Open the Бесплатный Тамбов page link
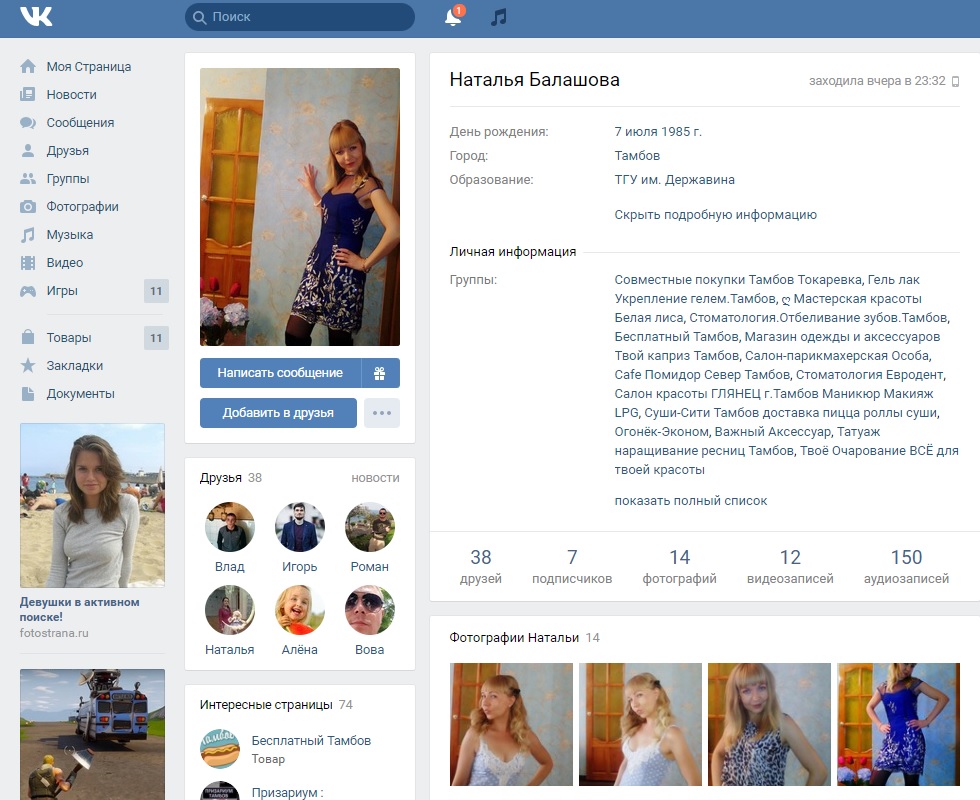980x800 pixels. [311, 741]
